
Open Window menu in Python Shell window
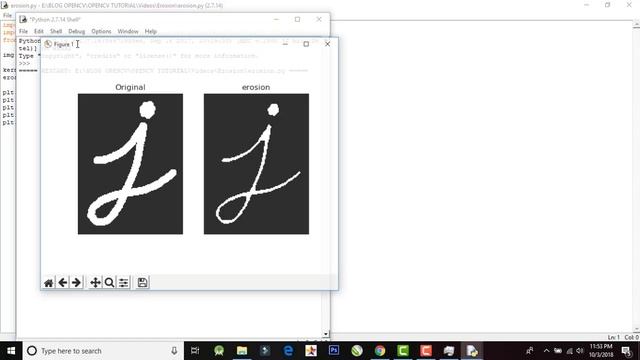pos(128,31)
